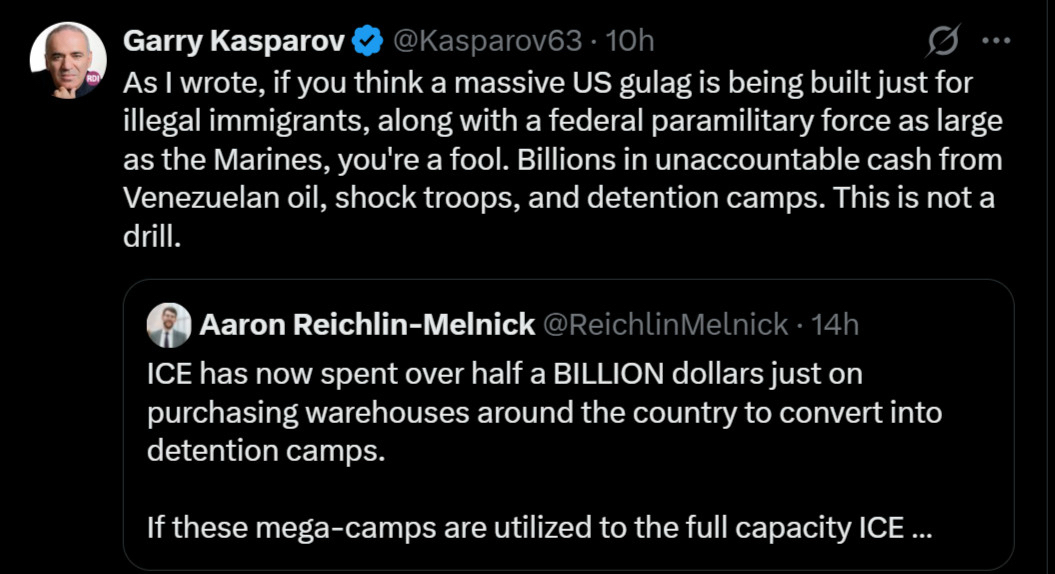Open Garry Kasparov's profile picture

68,60
